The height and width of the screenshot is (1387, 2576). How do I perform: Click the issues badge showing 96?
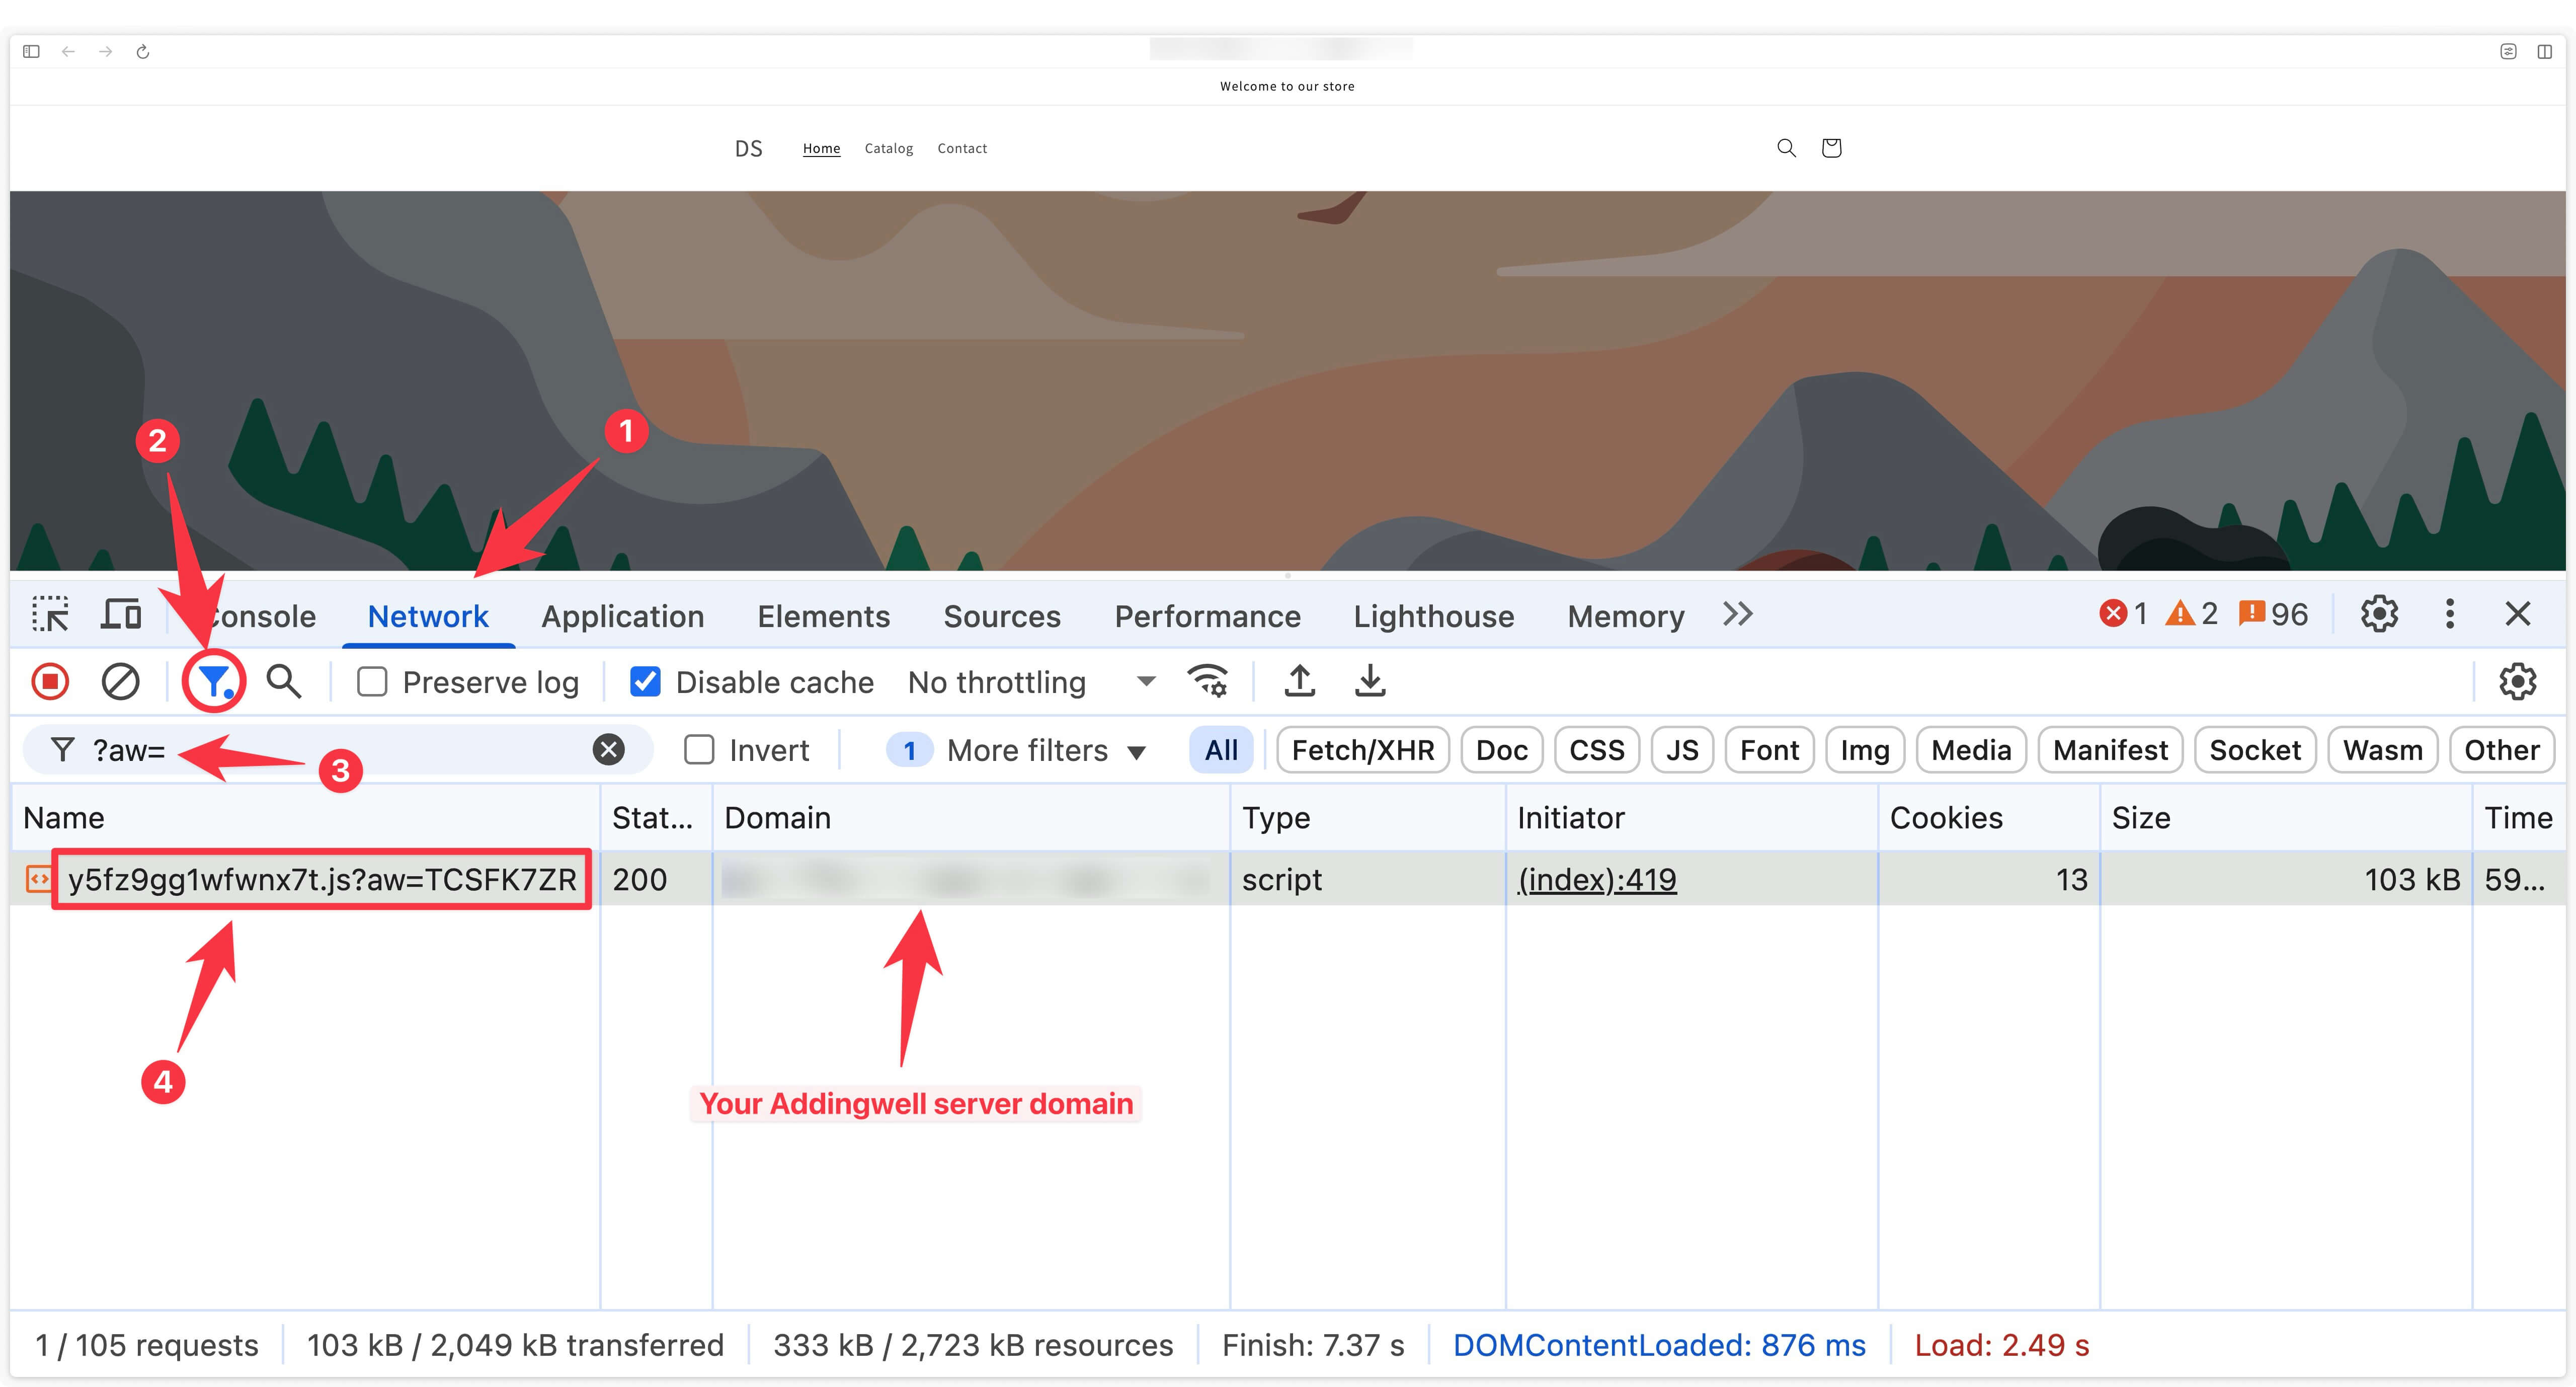[x=2273, y=614]
